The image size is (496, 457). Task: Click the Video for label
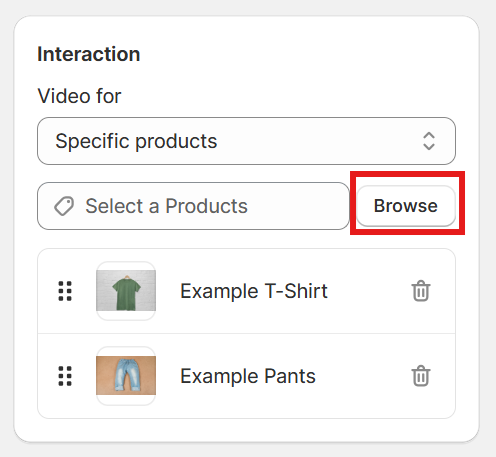[x=79, y=96]
